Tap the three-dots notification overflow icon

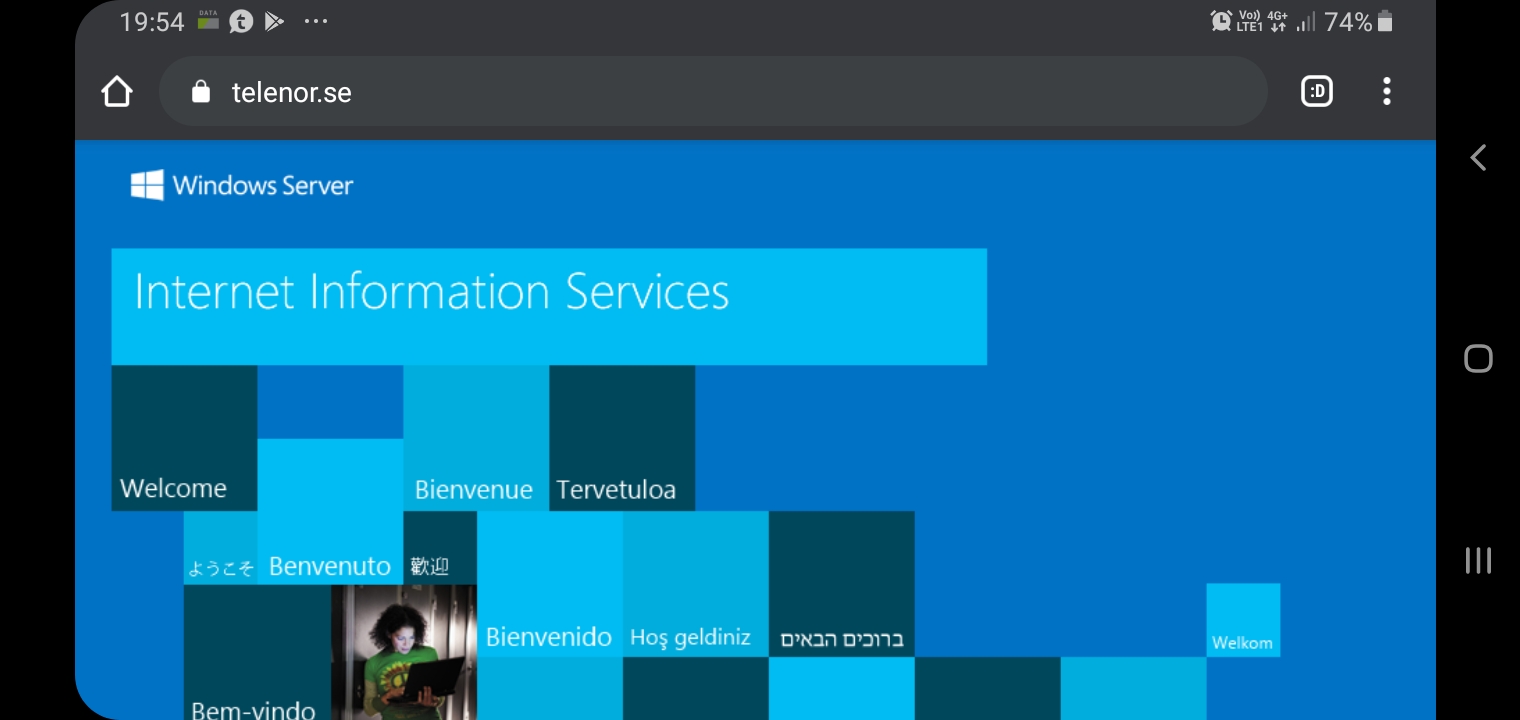point(316,21)
